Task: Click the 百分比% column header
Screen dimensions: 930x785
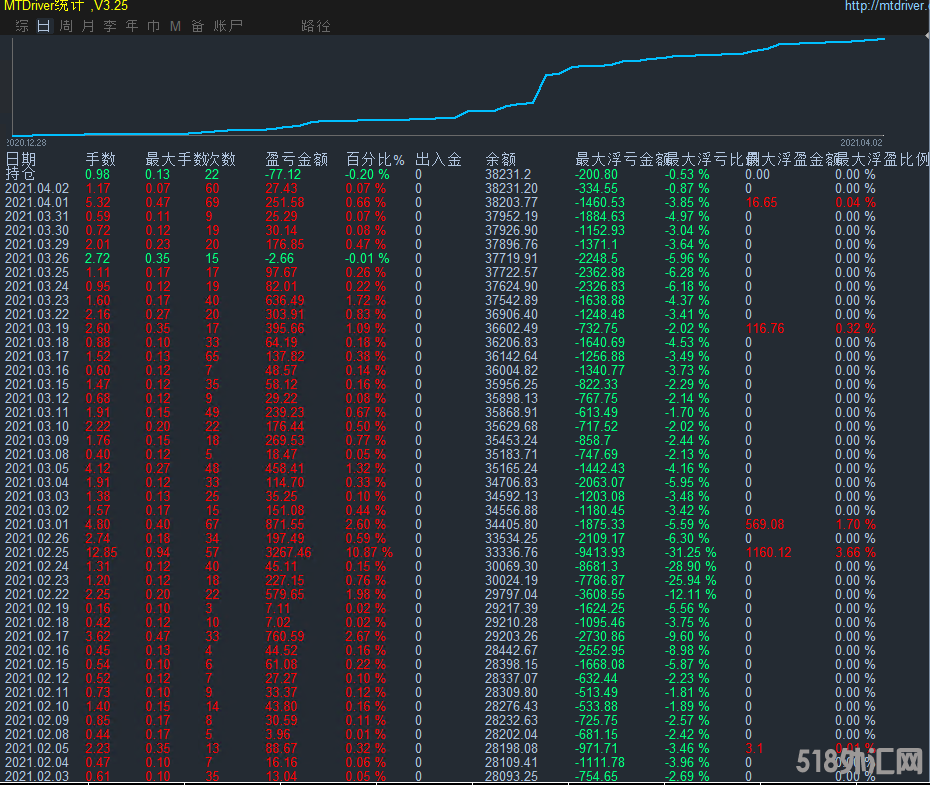Action: click(375, 159)
